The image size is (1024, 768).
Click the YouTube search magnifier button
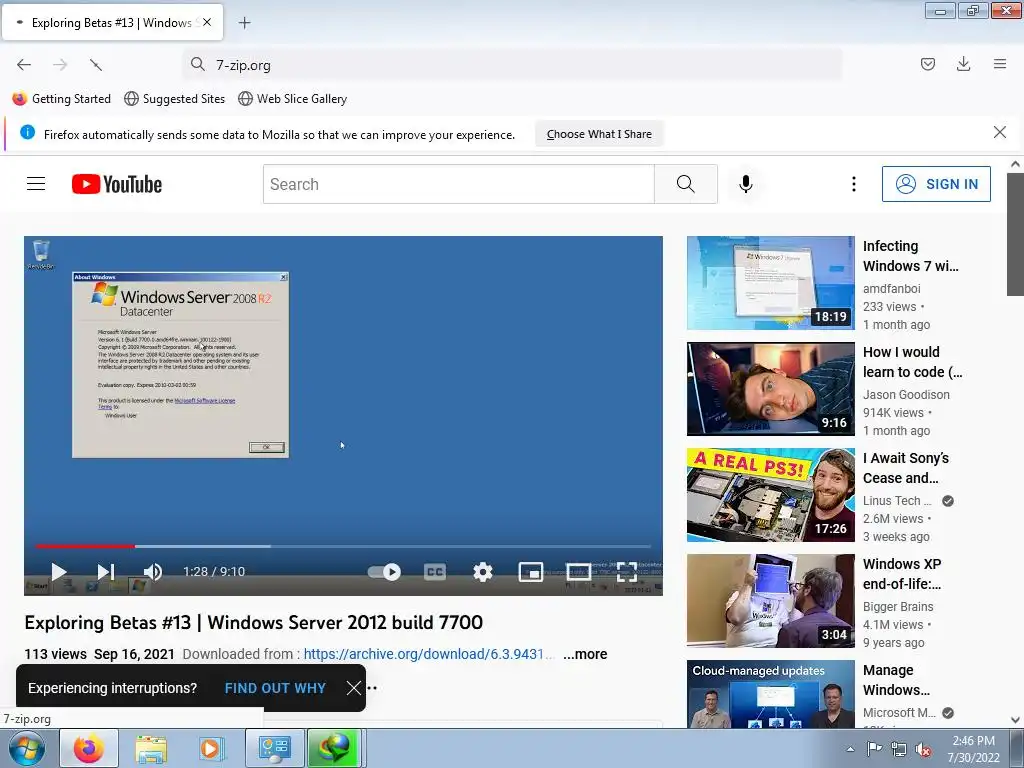click(x=686, y=184)
